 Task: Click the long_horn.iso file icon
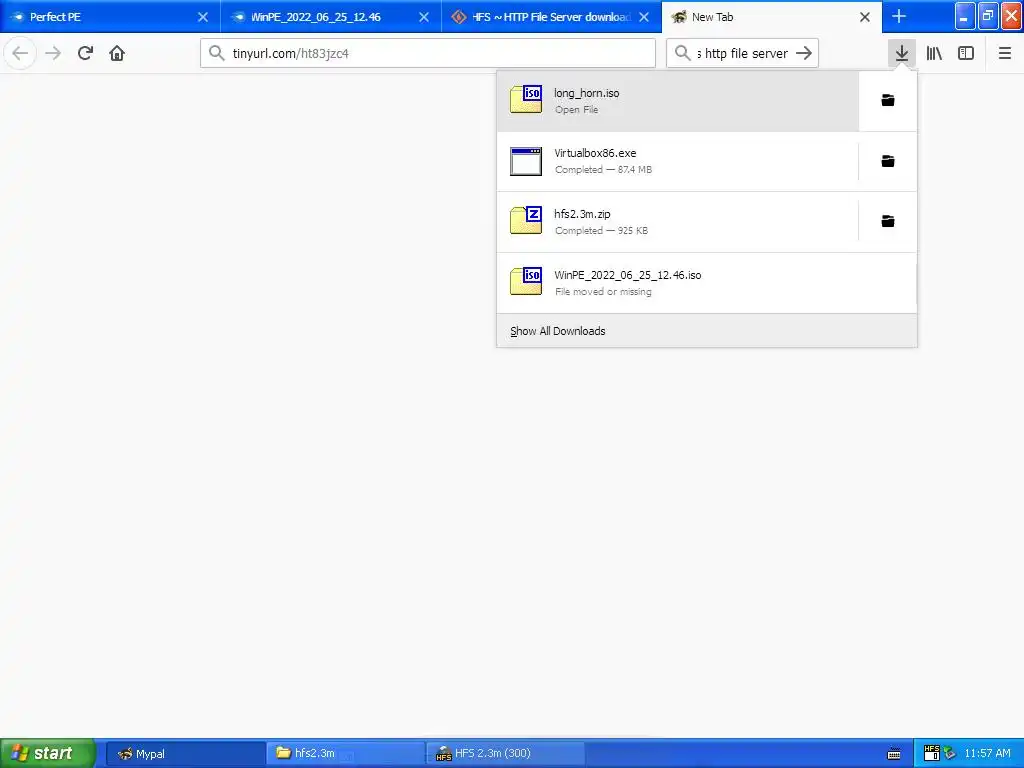point(526,99)
